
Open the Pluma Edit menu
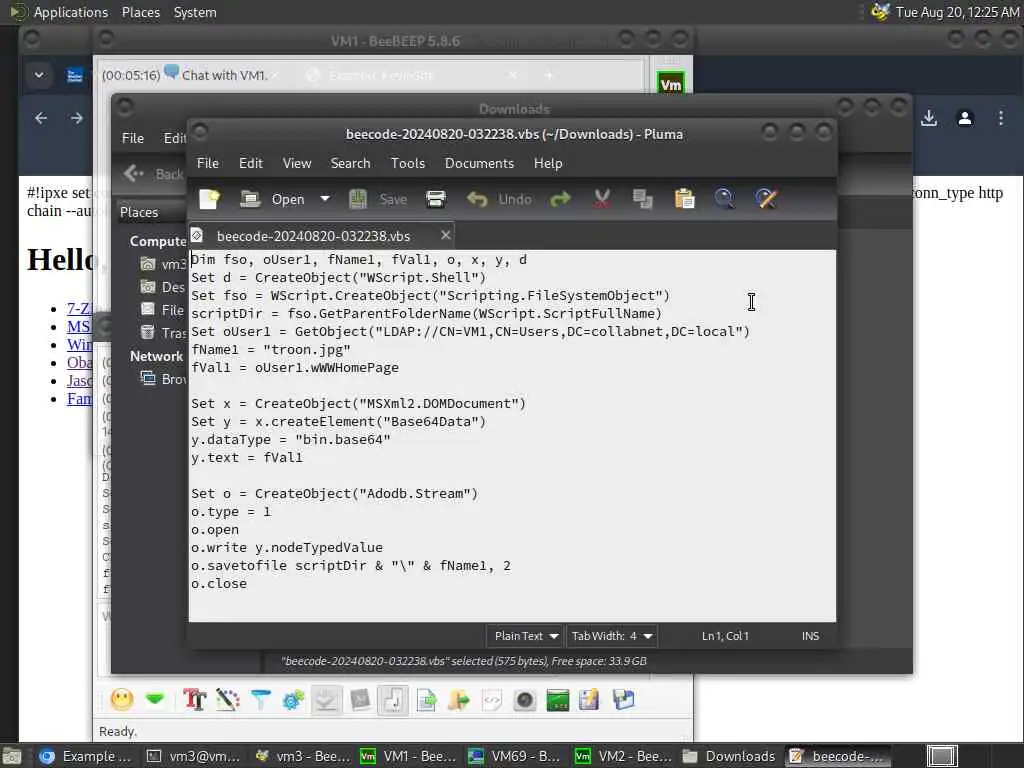click(251, 163)
